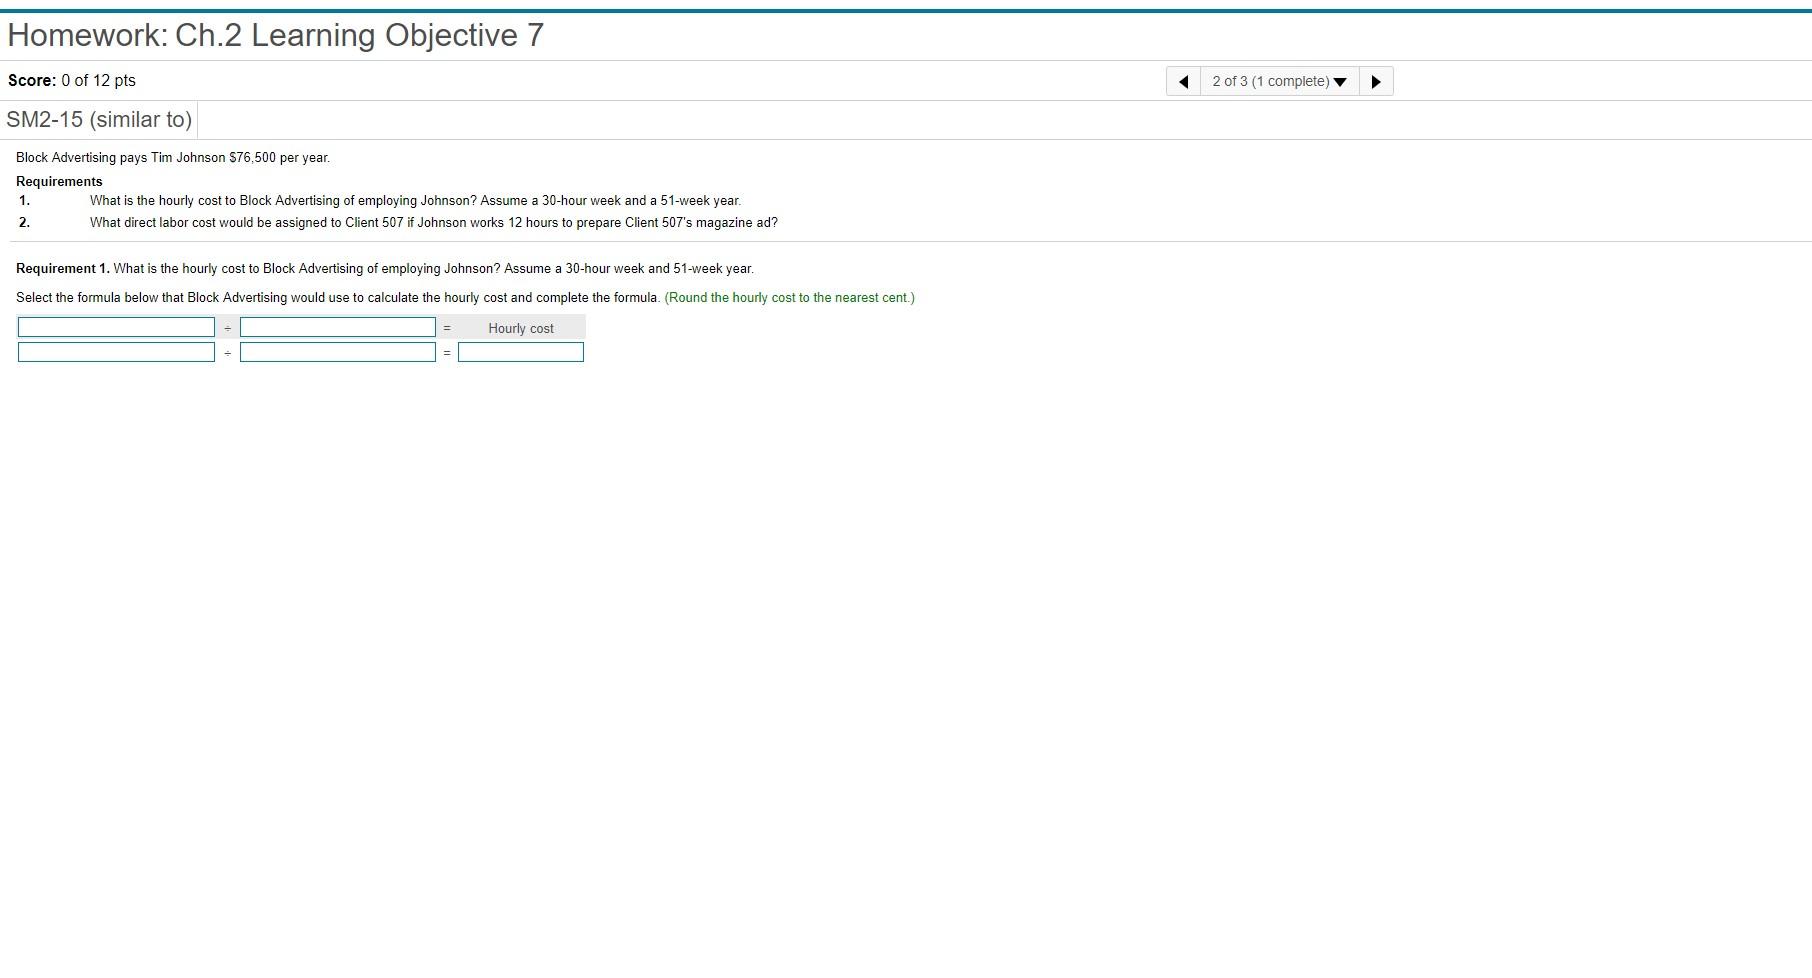
Task: Click the Block Advertising problem statement line
Action: click(x=172, y=157)
